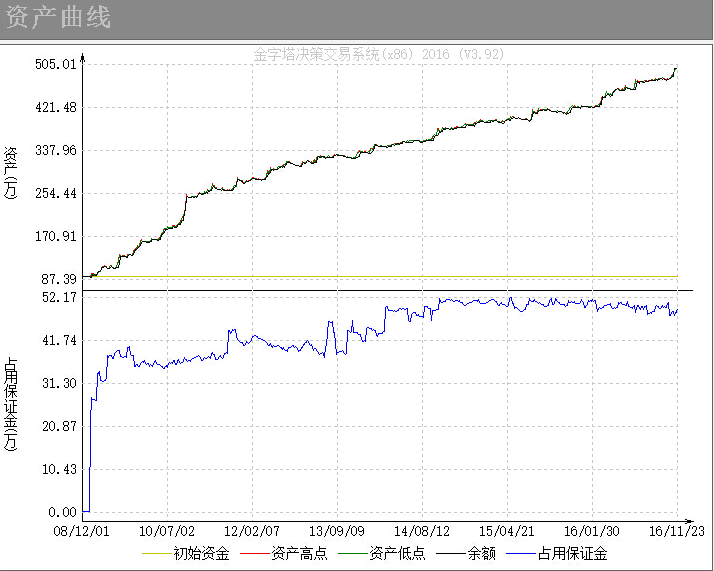Click the 14/08/12 date label

[422, 531]
